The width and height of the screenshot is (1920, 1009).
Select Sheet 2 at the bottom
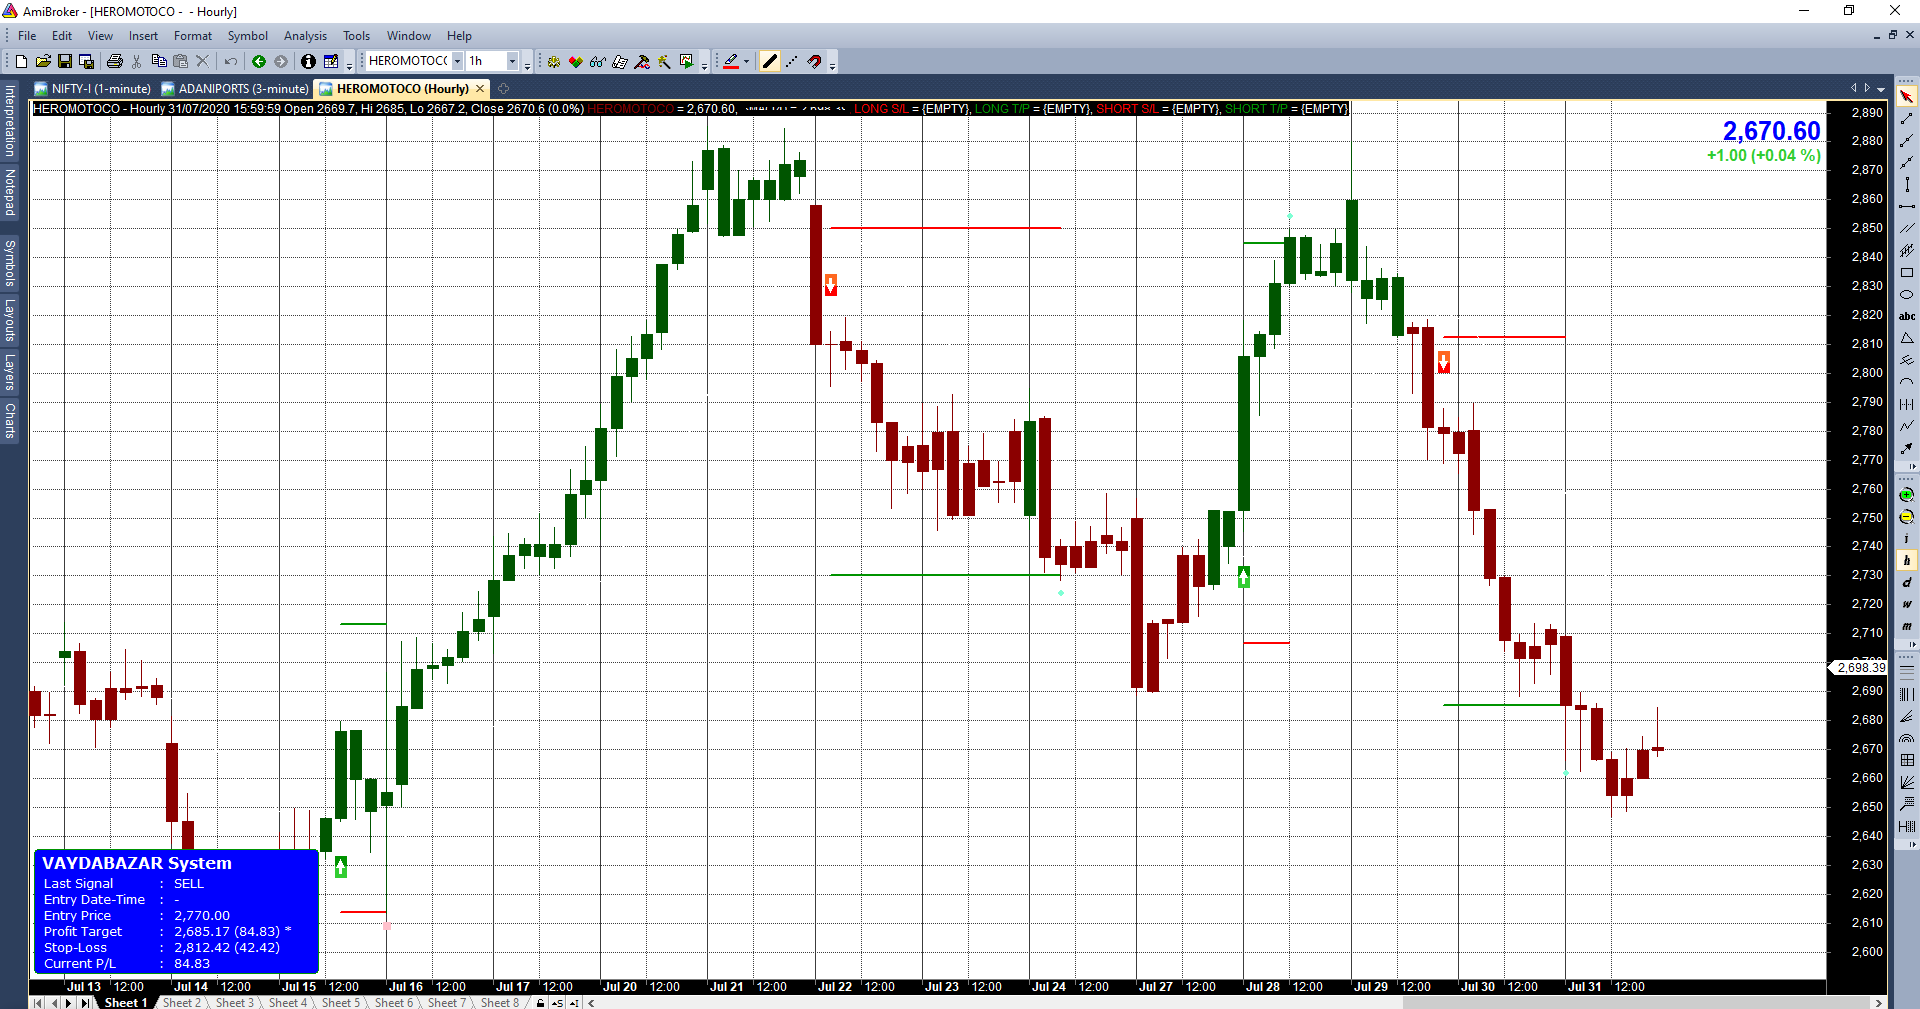pos(181,1003)
